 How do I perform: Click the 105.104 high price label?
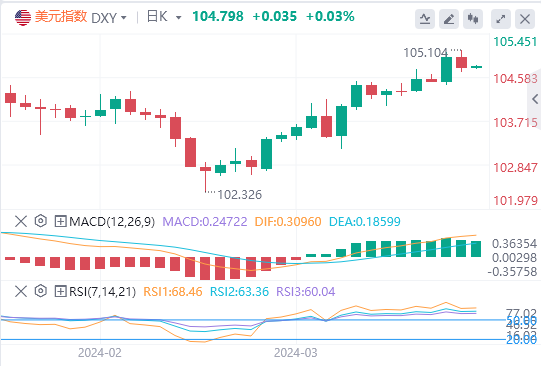pos(425,53)
